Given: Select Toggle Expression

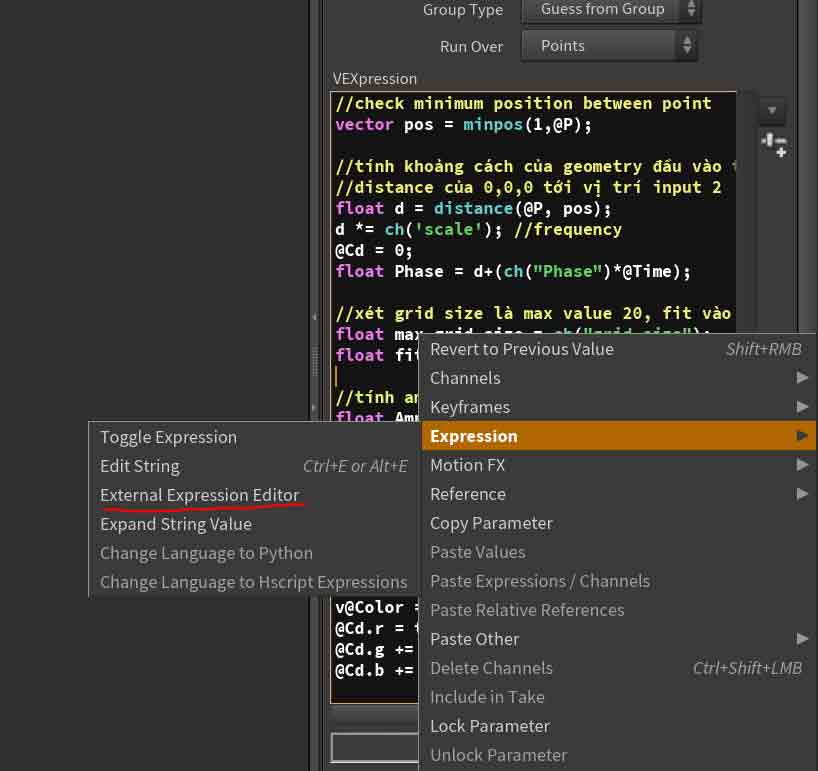Looking at the screenshot, I should pyautogui.click(x=254, y=437).
